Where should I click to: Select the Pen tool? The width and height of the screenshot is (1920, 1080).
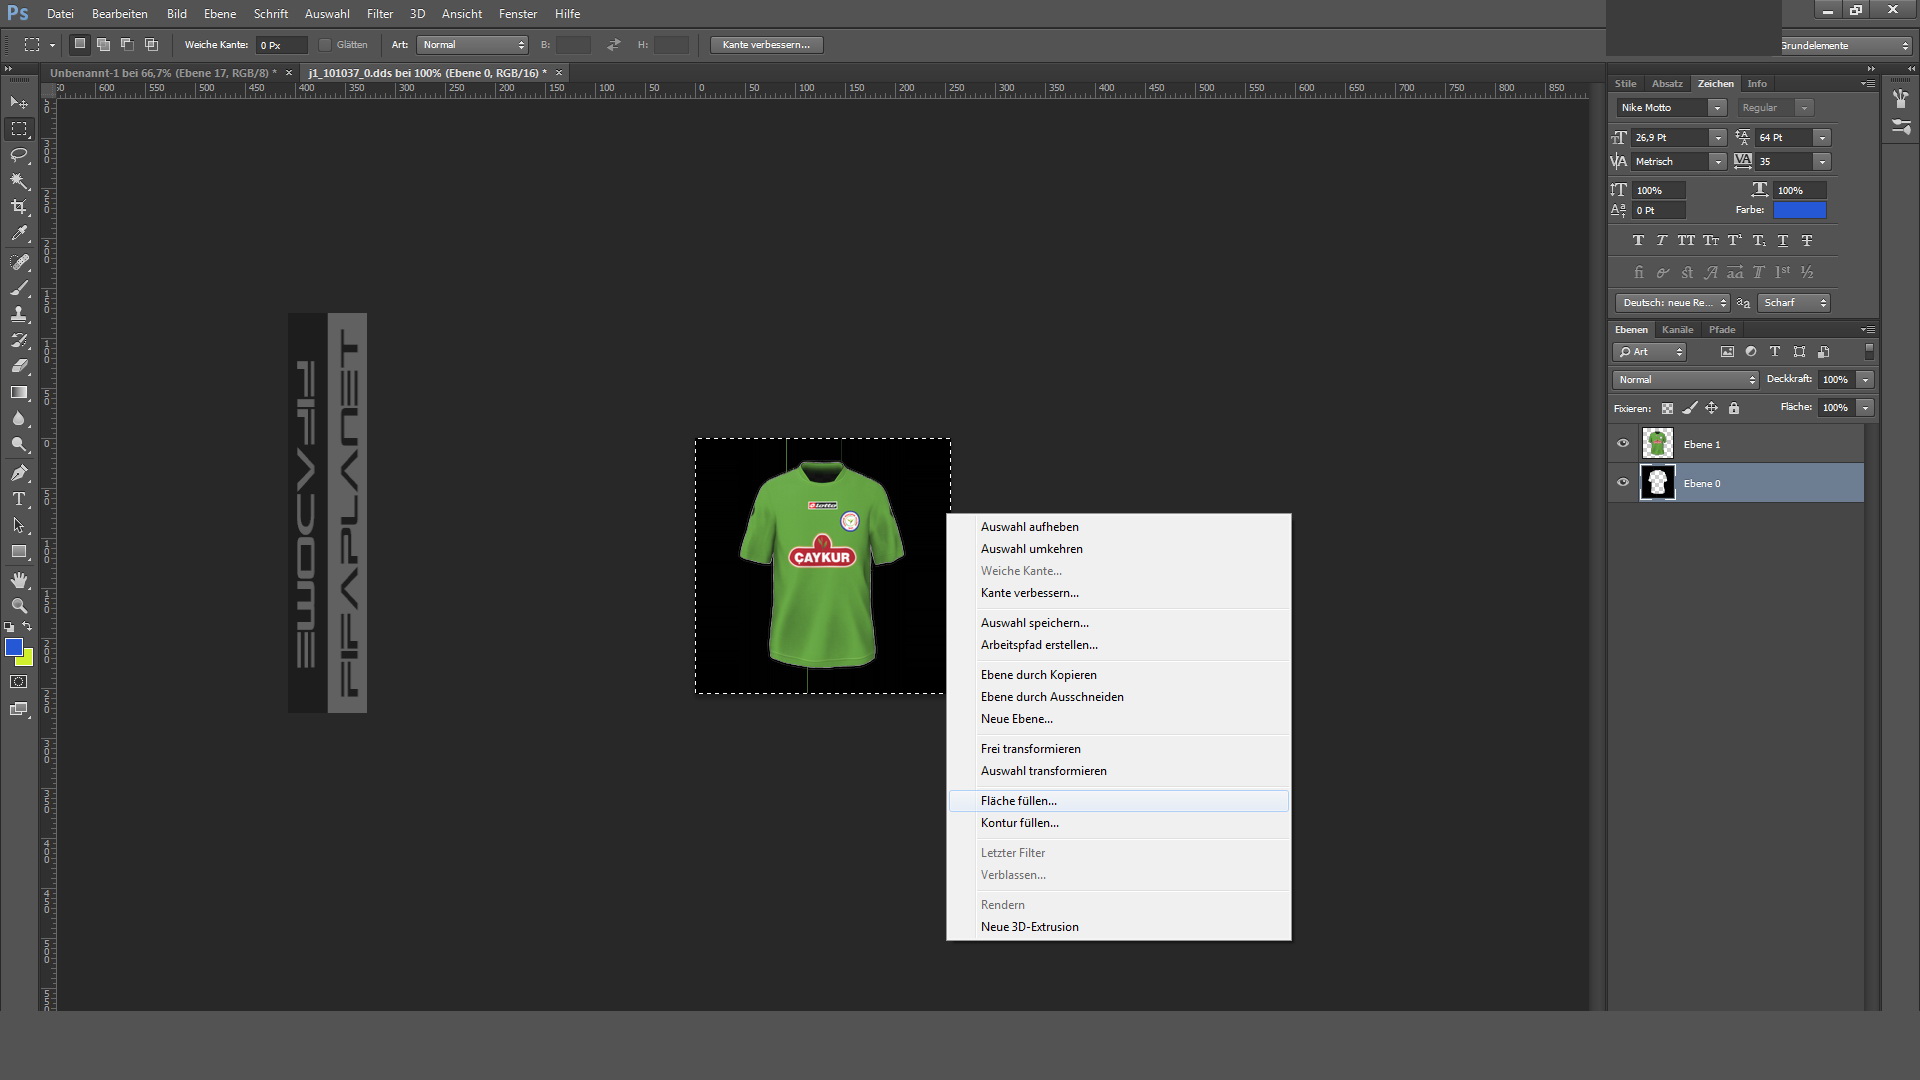click(19, 473)
